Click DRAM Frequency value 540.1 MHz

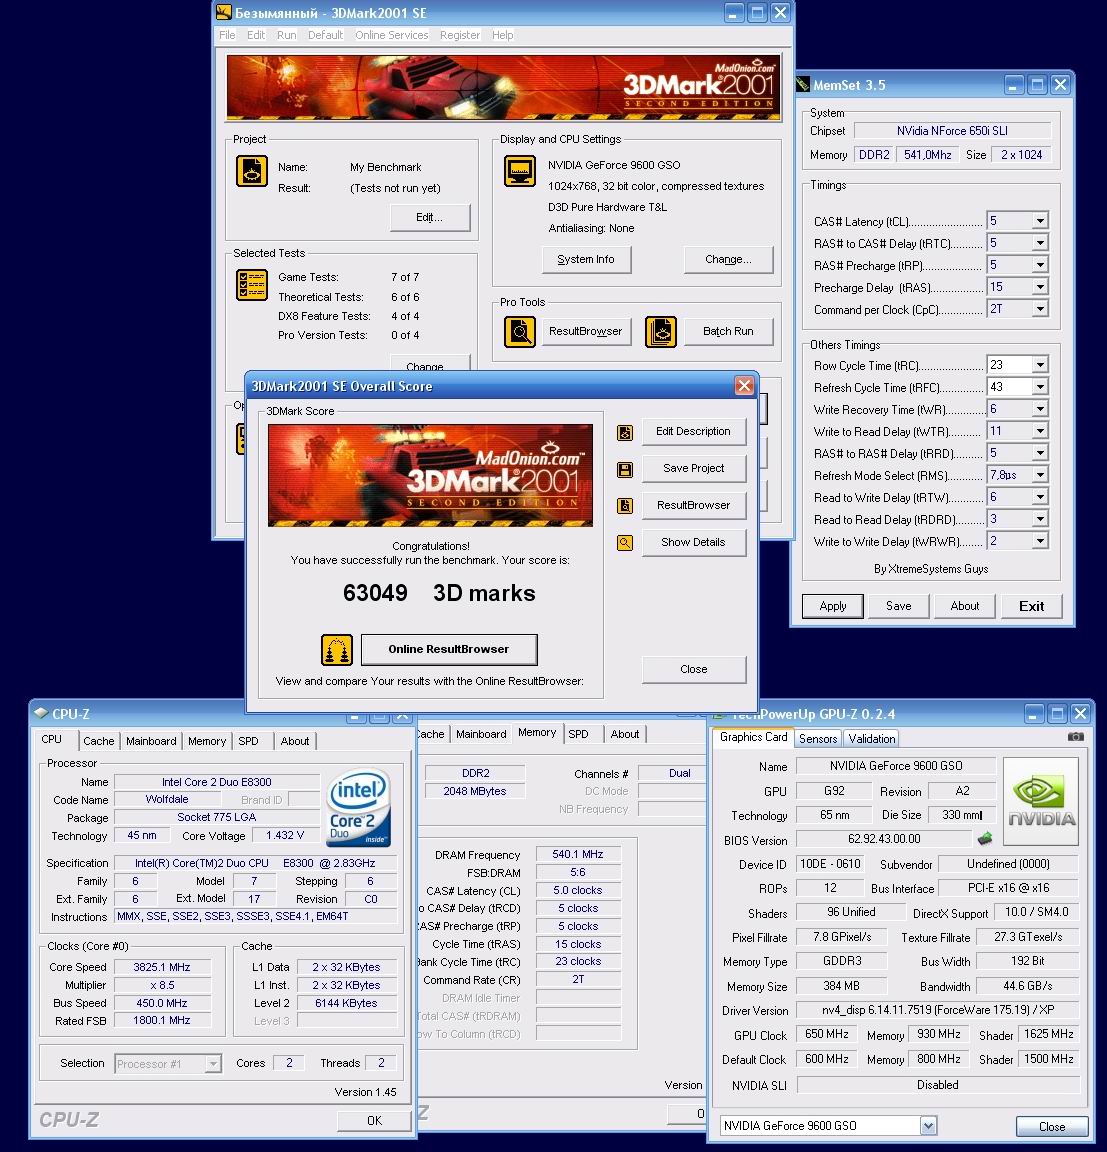click(577, 854)
